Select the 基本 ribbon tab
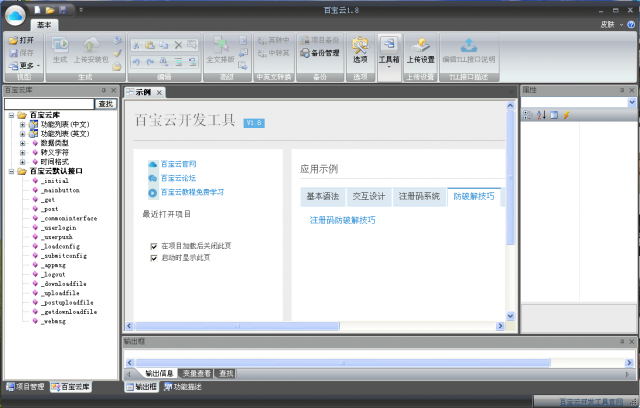Screen dimensions: 640x408 point(44,25)
